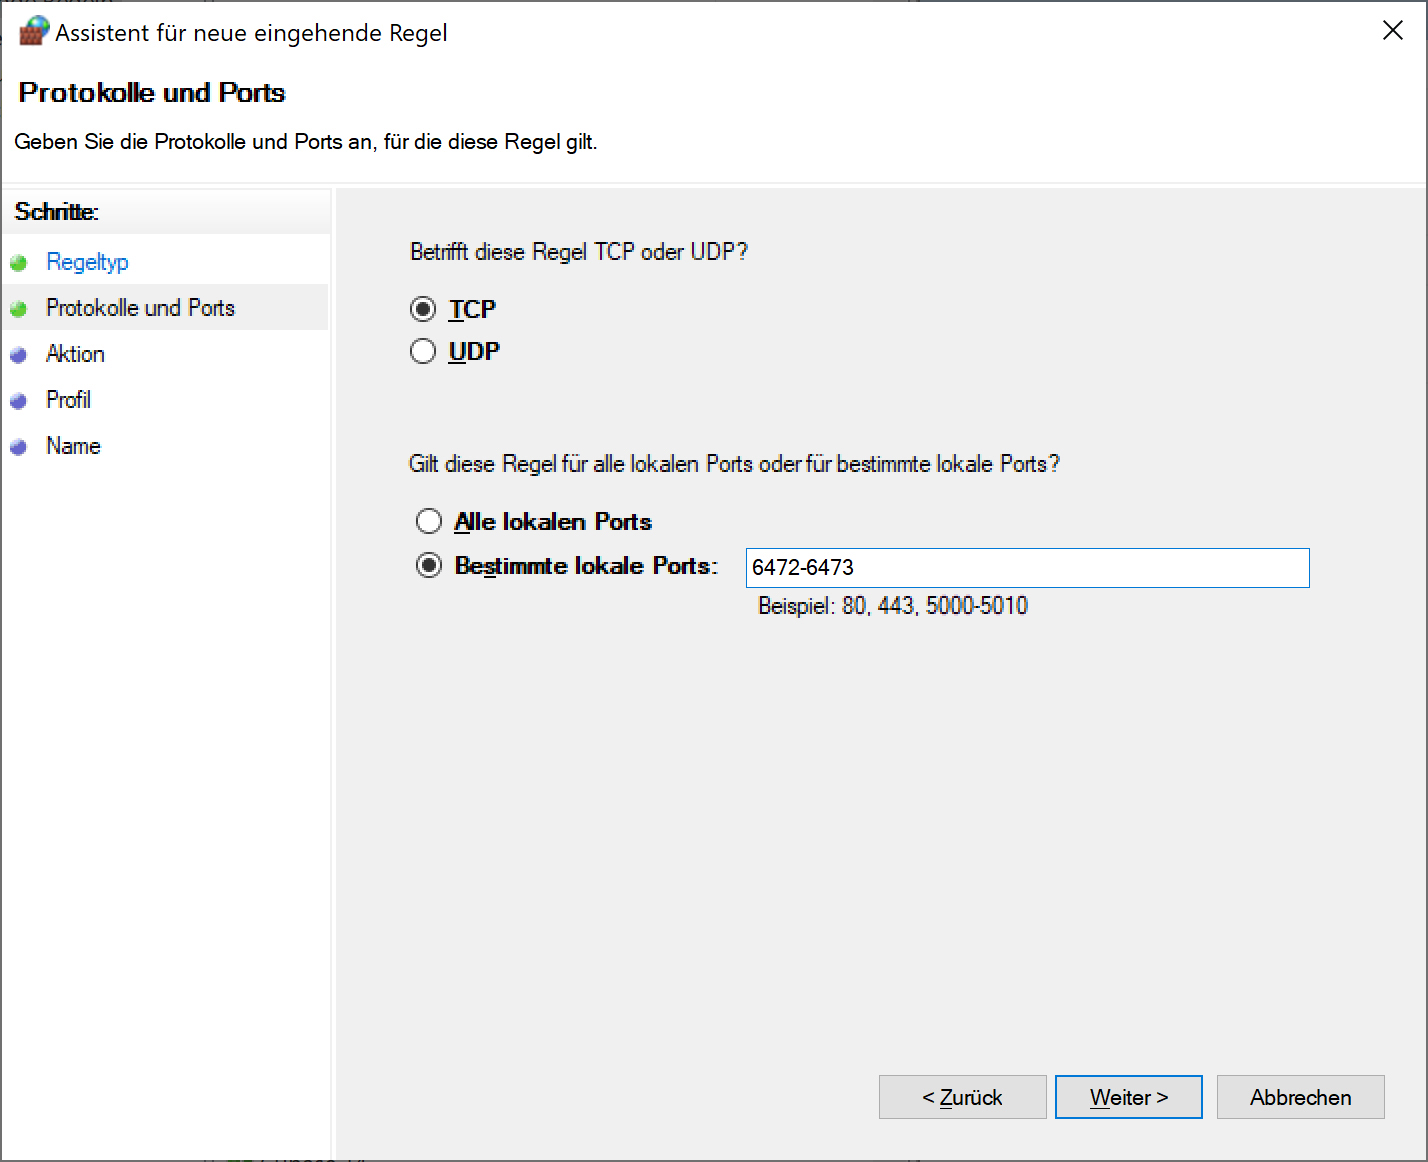Click into the port field containing 6472-6473

point(1026,567)
